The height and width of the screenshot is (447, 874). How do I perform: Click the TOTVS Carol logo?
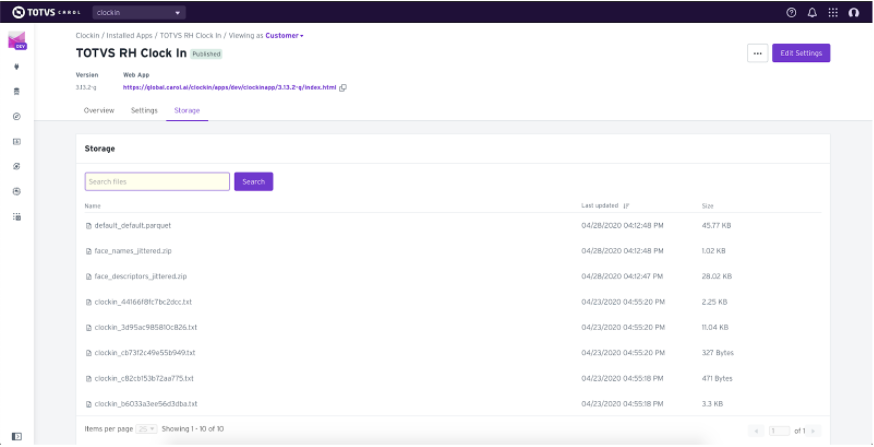(46, 12)
